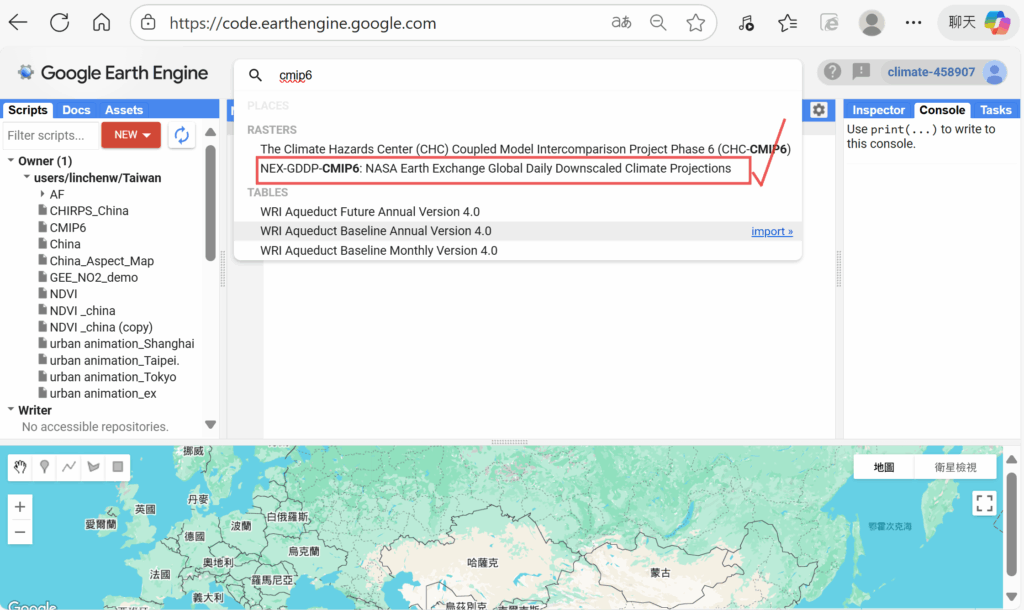Collapse the Owner (1) tree section
Viewport: 1024px width, 610px height.
10,161
